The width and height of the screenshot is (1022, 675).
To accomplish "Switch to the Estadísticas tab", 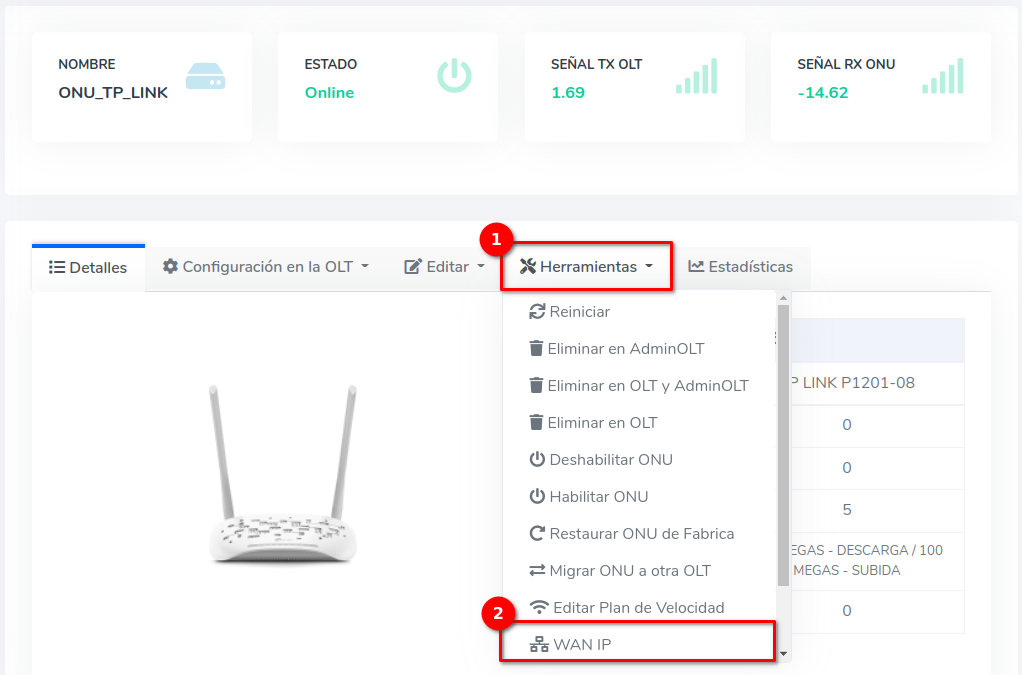I will pyautogui.click(x=741, y=267).
